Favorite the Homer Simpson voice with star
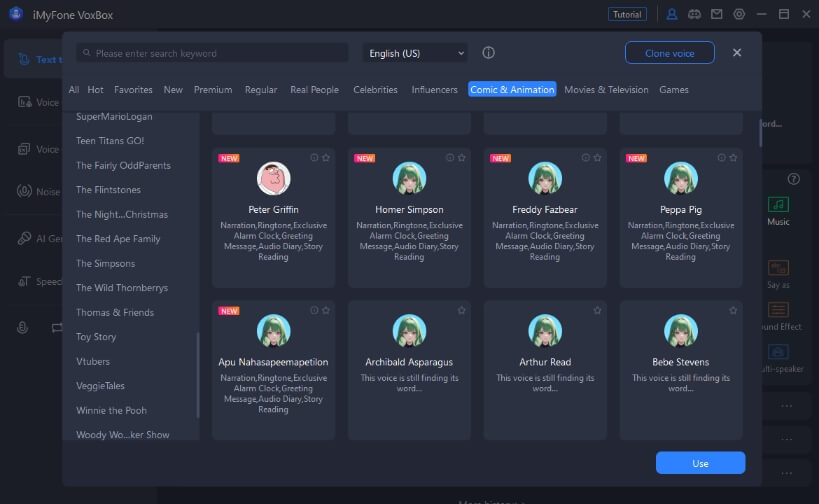 coord(462,158)
